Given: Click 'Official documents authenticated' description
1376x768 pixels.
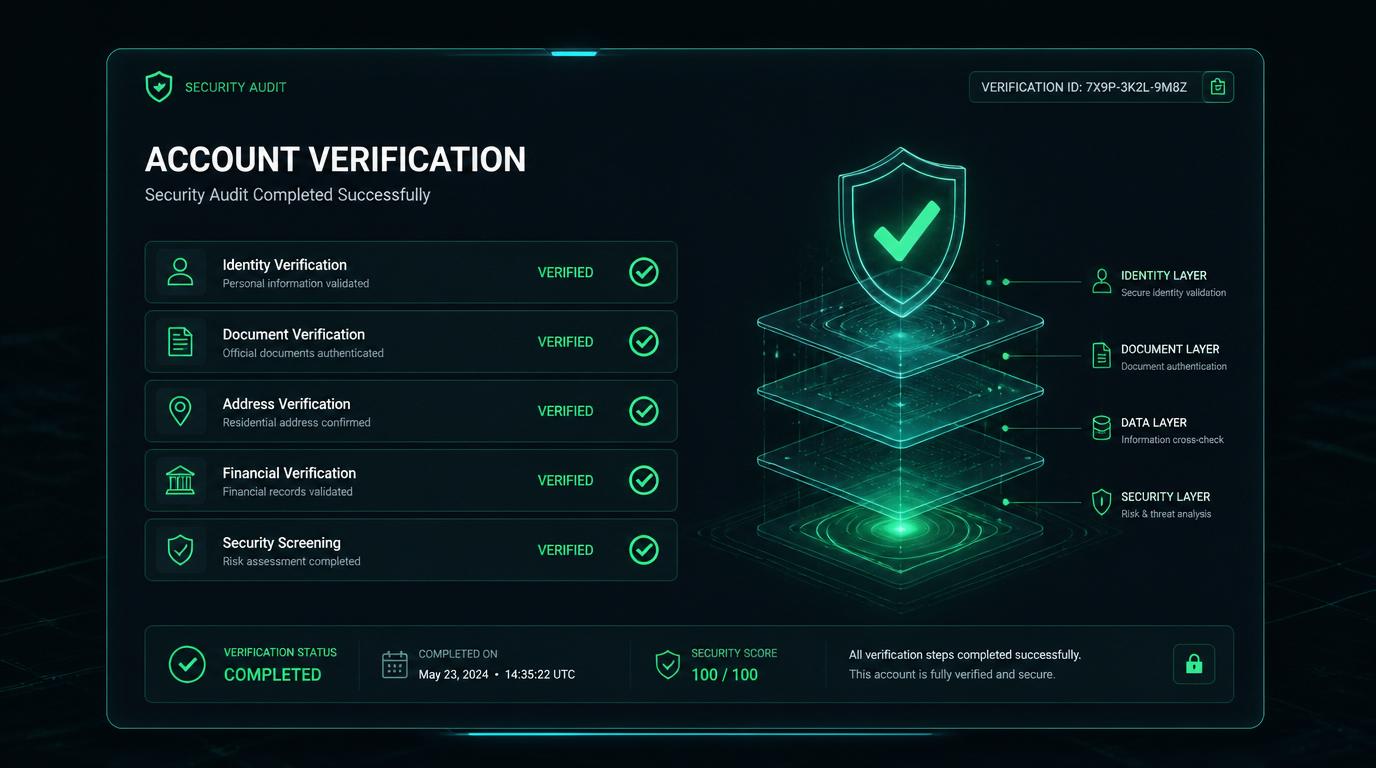Looking at the screenshot, I should (303, 353).
